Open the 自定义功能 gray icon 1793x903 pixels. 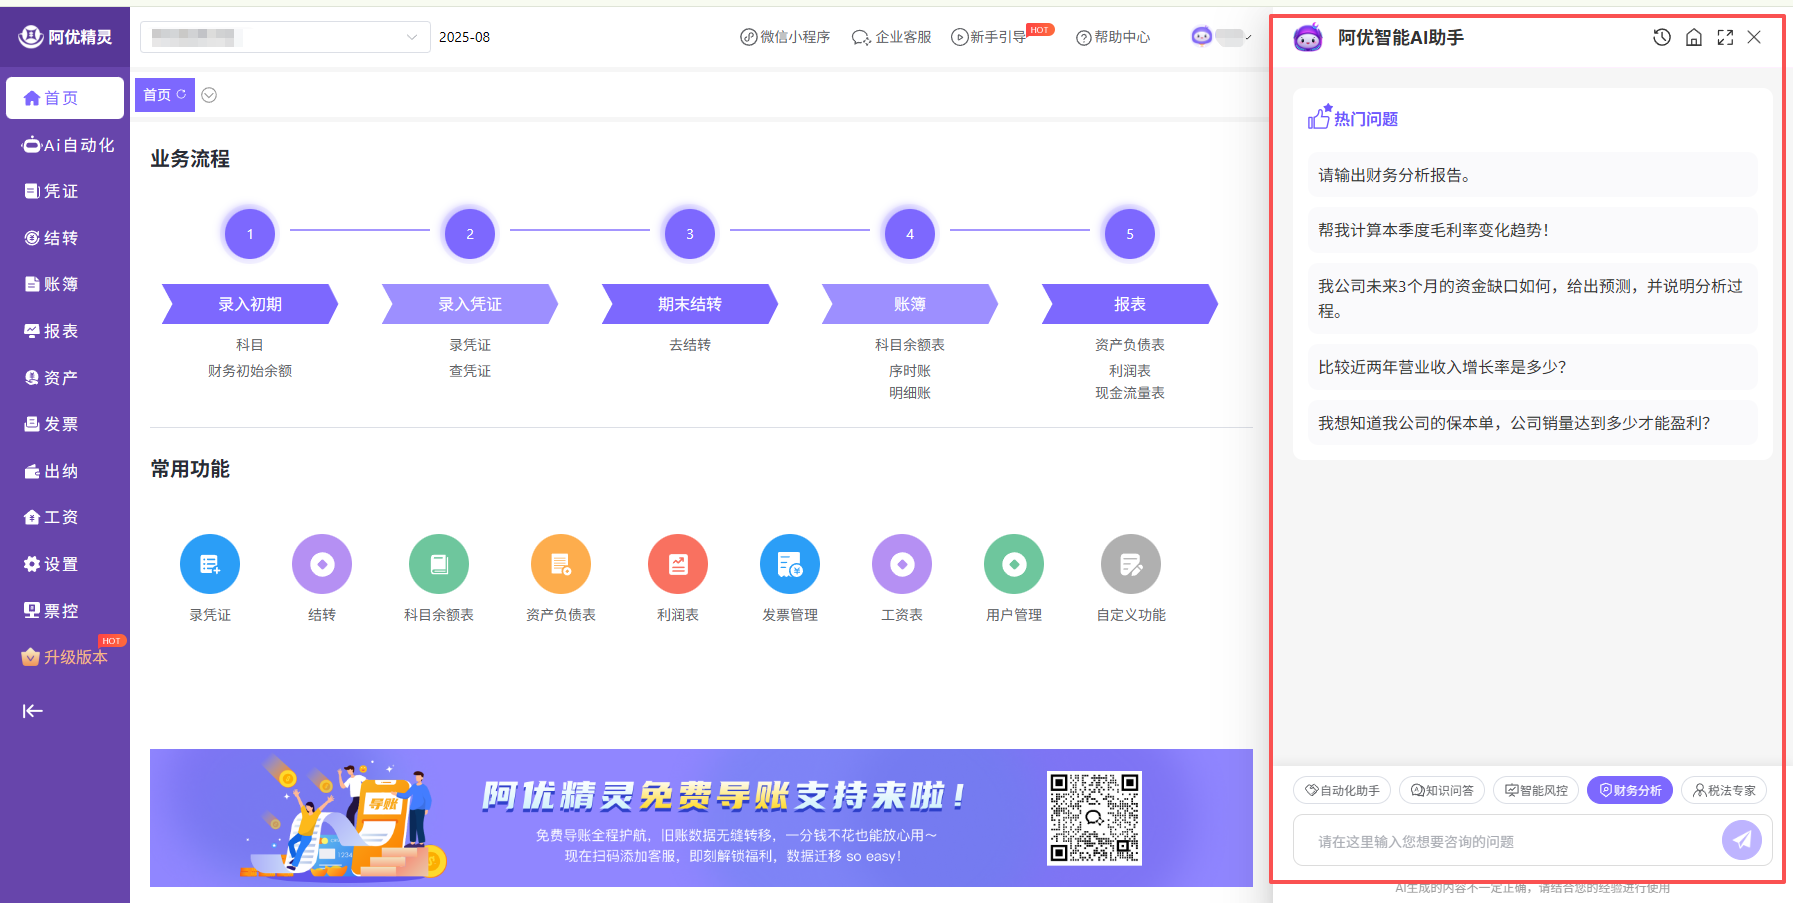click(1130, 564)
